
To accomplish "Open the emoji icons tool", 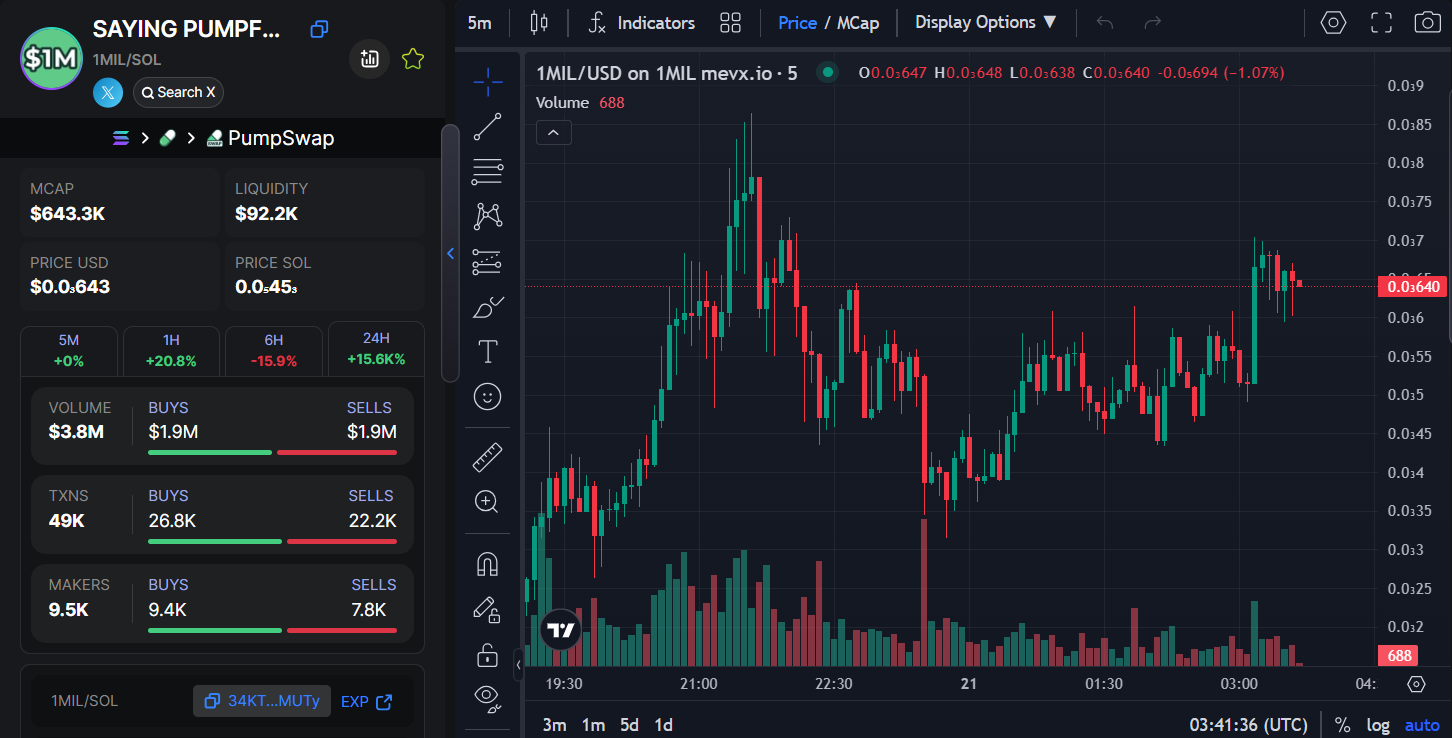I will 487,397.
